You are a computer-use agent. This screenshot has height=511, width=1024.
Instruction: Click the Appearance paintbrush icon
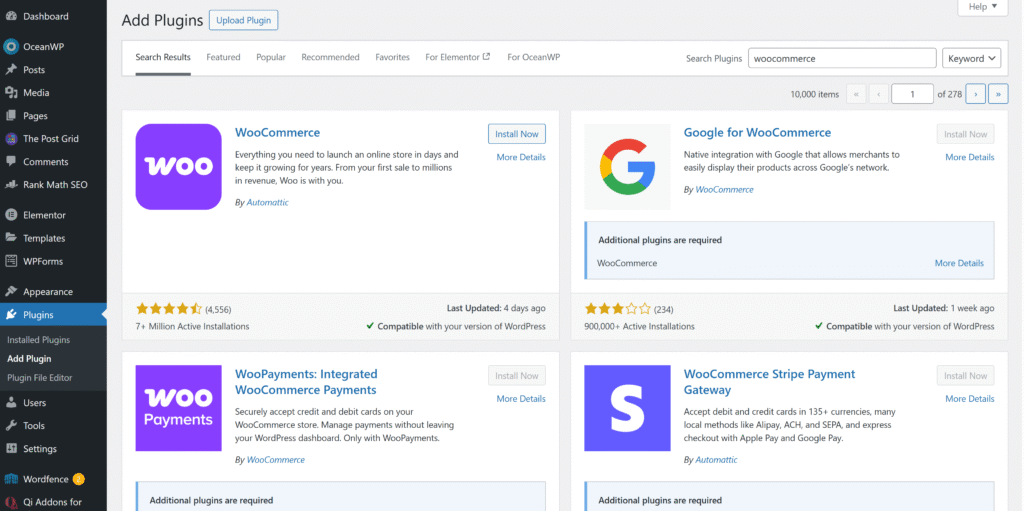click(x=11, y=291)
